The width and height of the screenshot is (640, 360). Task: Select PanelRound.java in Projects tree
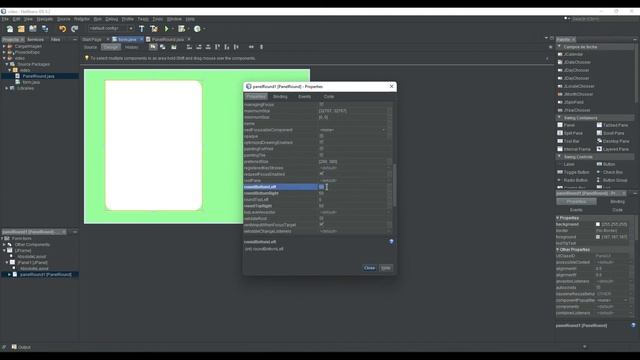coord(38,76)
